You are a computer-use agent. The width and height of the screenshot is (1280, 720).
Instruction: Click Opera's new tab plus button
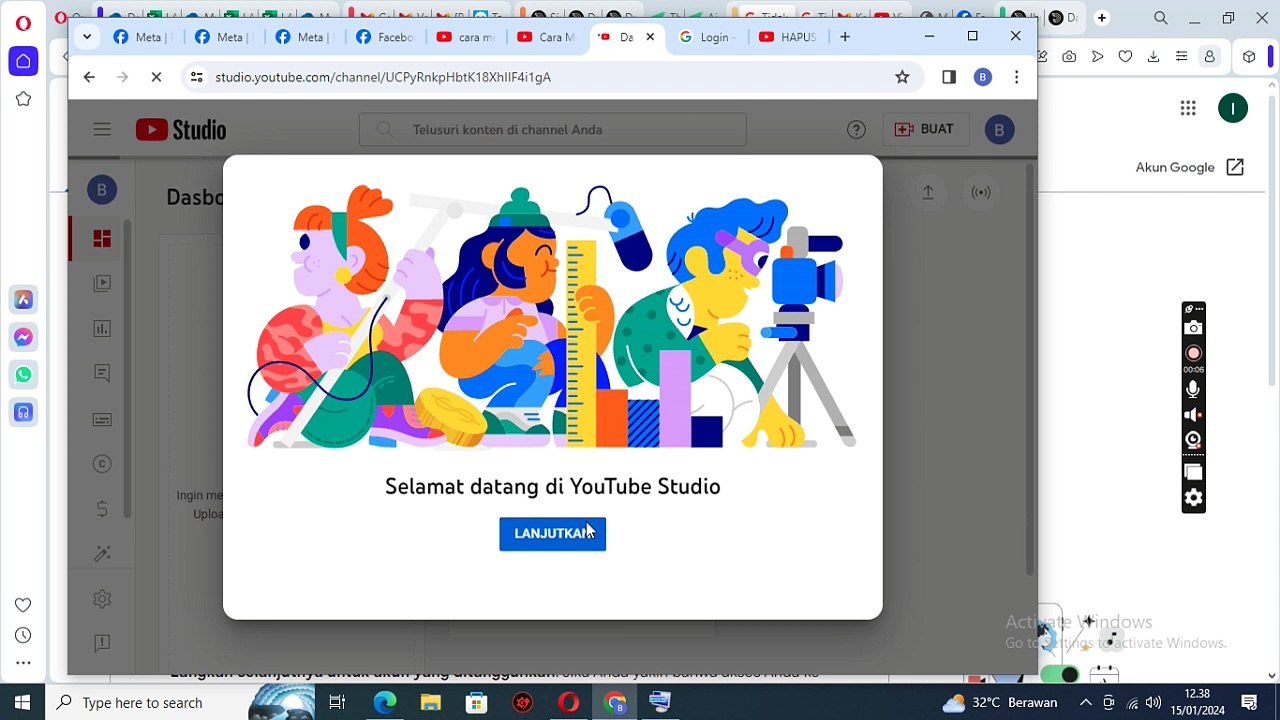[x=1101, y=18]
